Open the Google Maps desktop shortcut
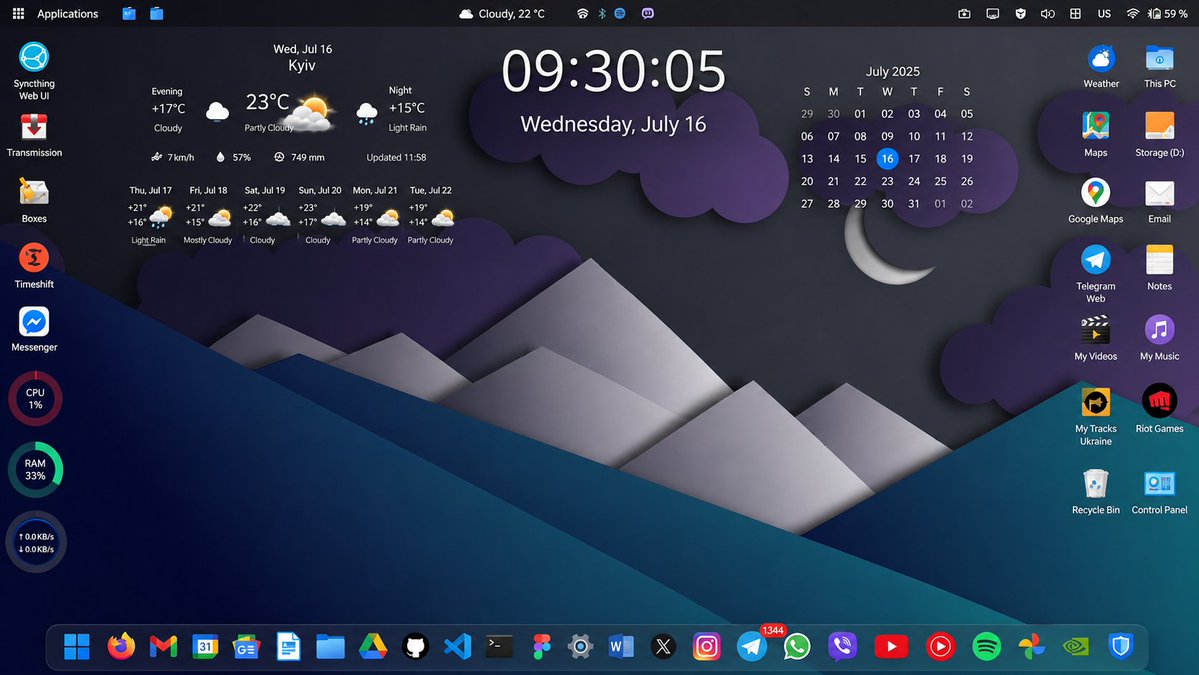The height and width of the screenshot is (675, 1199). point(1095,200)
